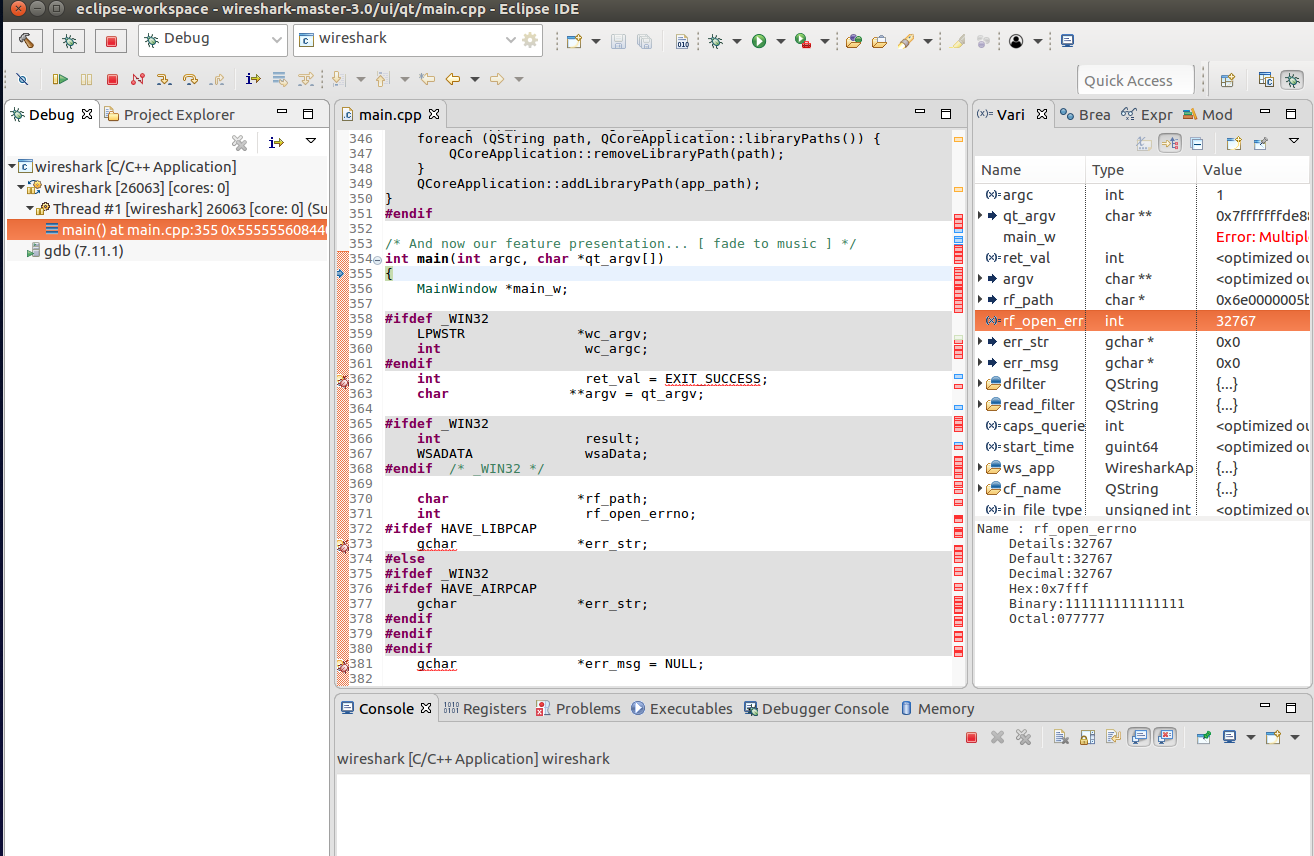Open the Memory tab

937,708
